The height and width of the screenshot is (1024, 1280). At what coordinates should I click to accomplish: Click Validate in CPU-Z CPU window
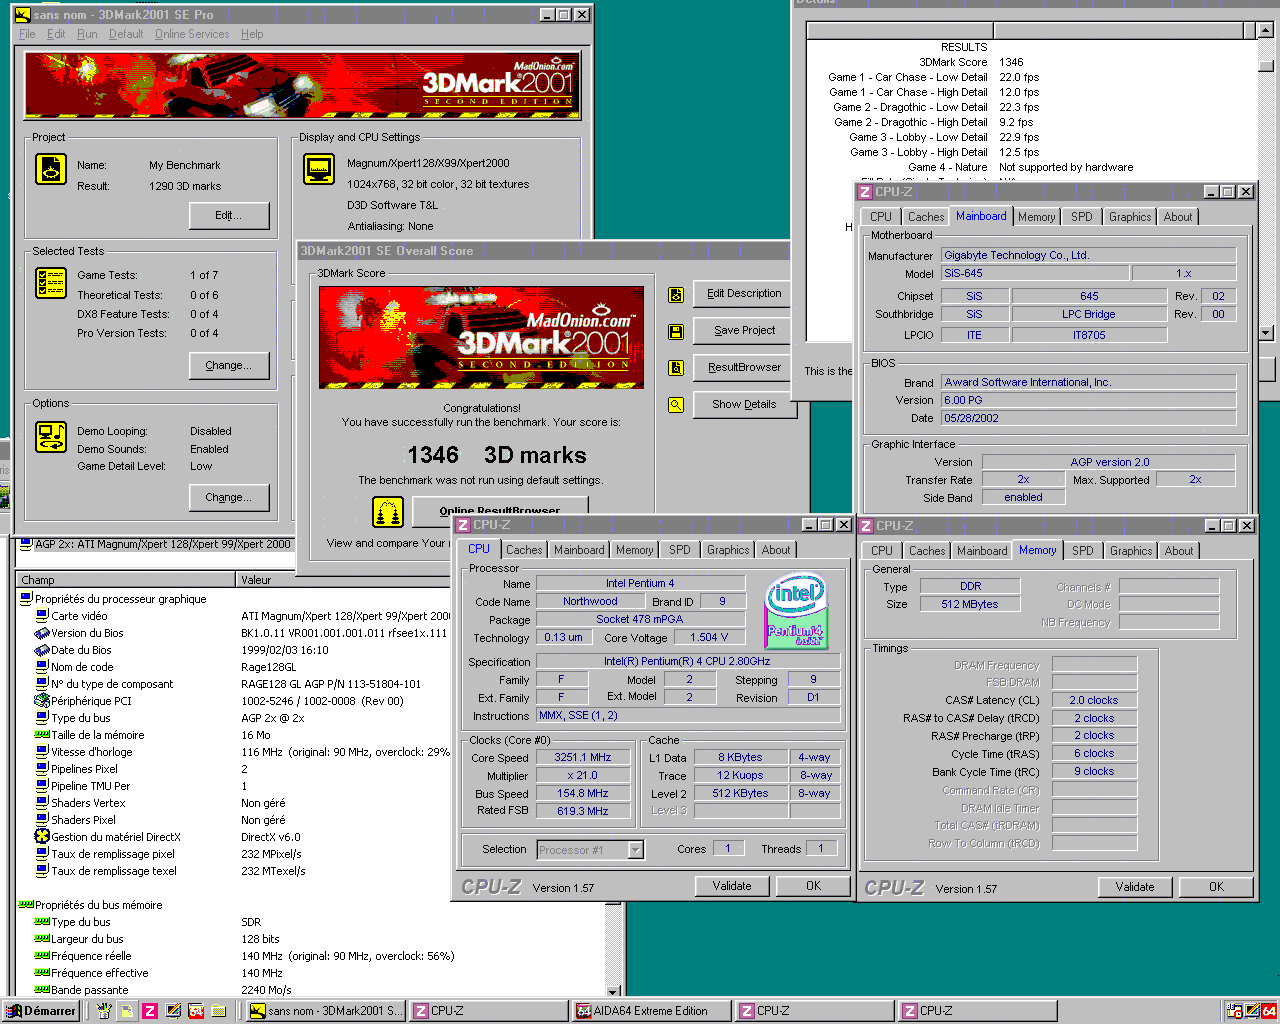click(x=732, y=886)
